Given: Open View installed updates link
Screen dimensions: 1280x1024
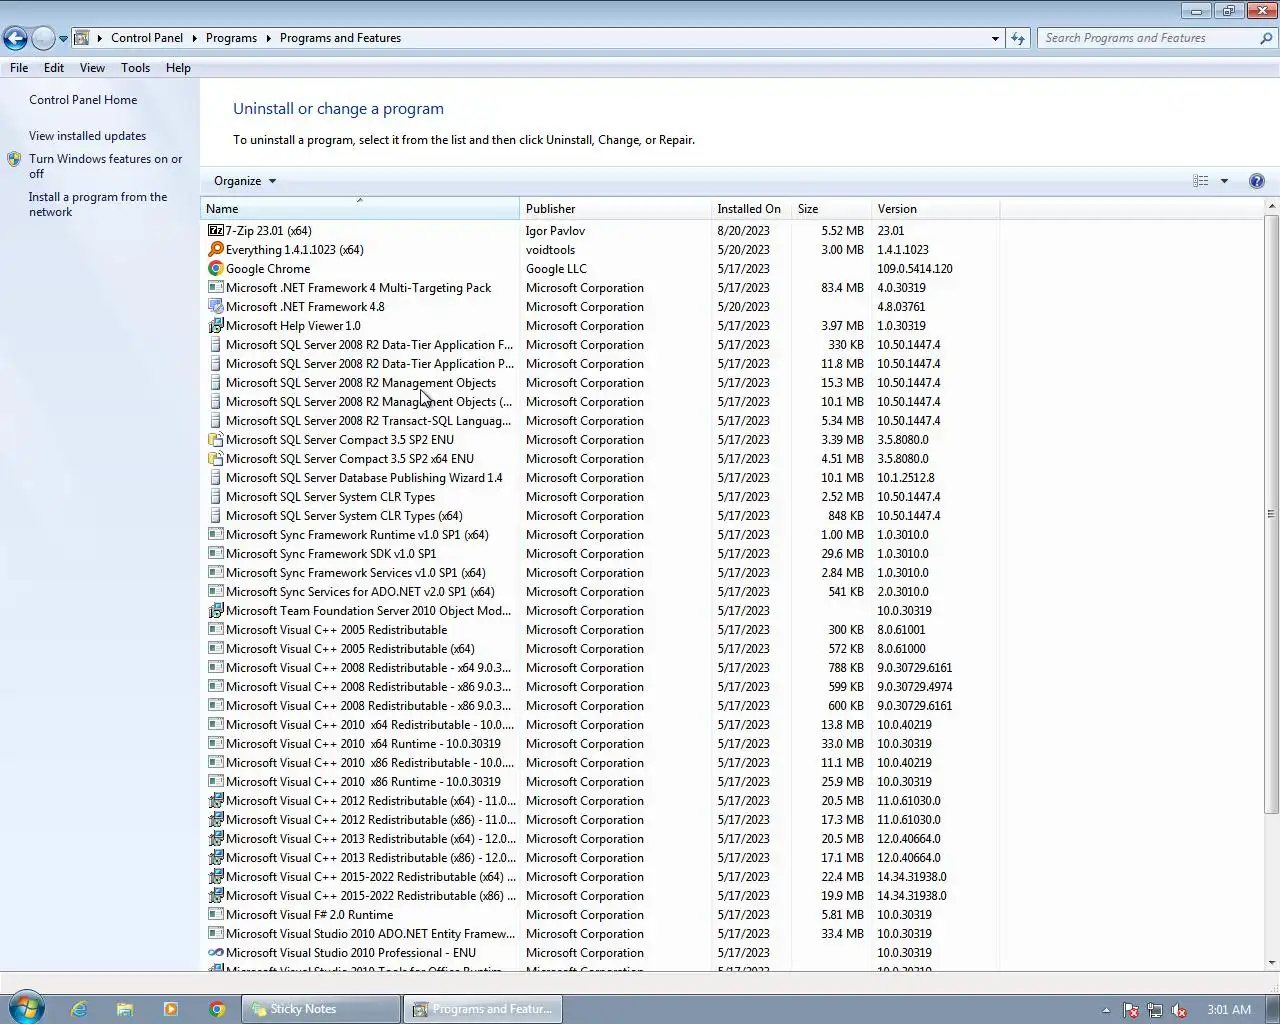Looking at the screenshot, I should point(87,136).
